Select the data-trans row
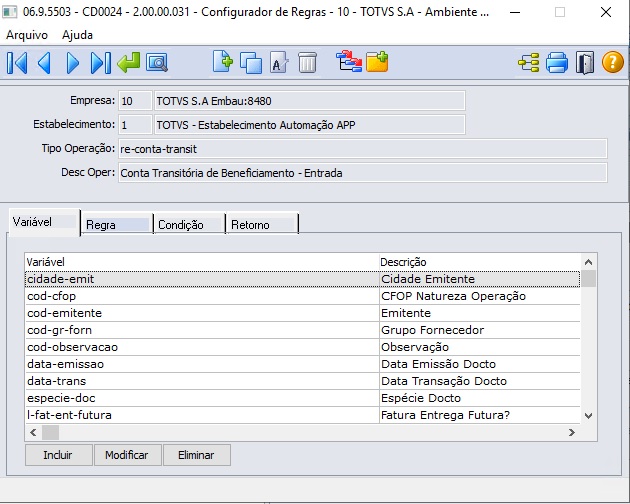Image resolution: width=630 pixels, height=504 pixels. tap(303, 381)
